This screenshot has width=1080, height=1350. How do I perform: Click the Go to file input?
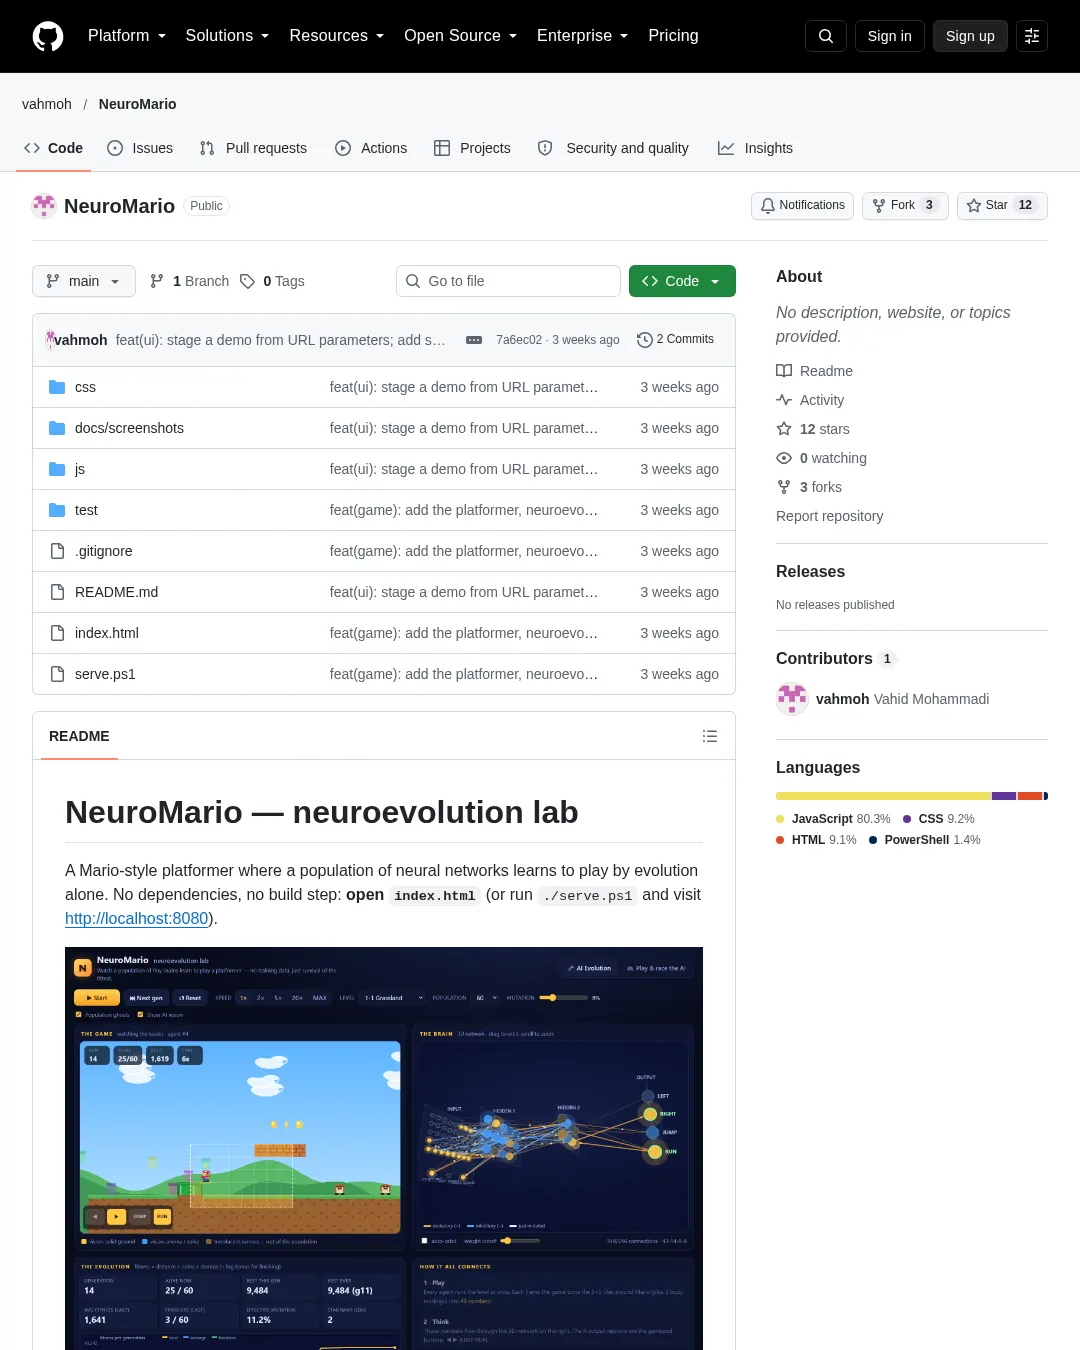click(508, 281)
